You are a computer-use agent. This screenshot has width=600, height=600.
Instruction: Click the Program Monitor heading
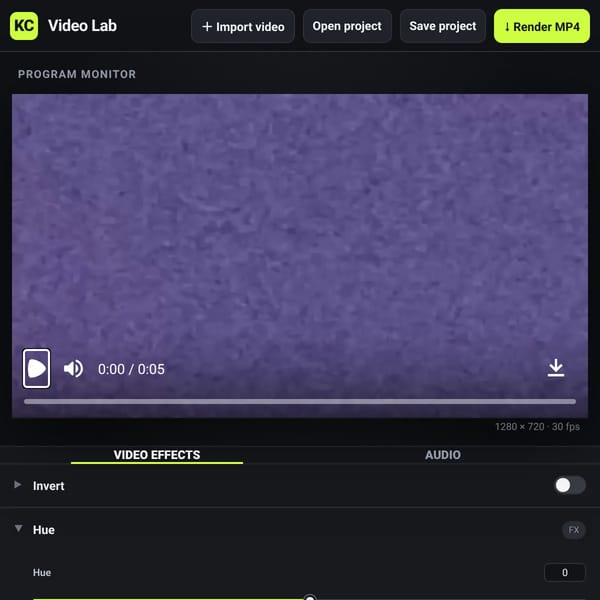click(77, 74)
